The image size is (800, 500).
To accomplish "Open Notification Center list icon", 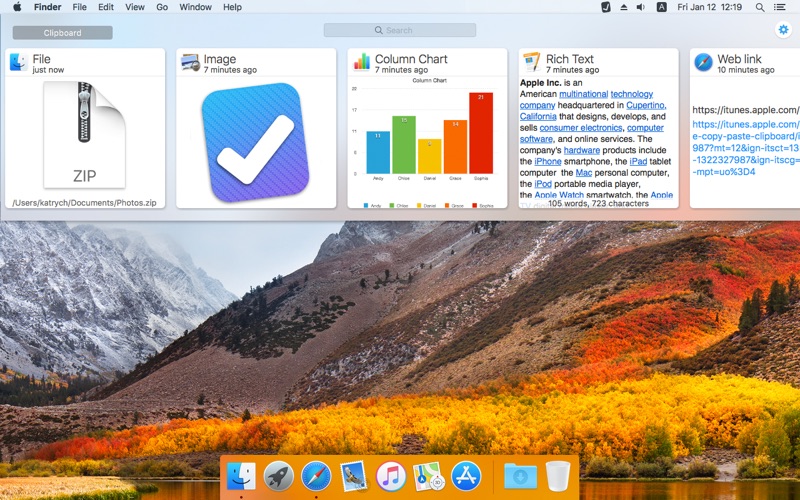I will [x=783, y=7].
